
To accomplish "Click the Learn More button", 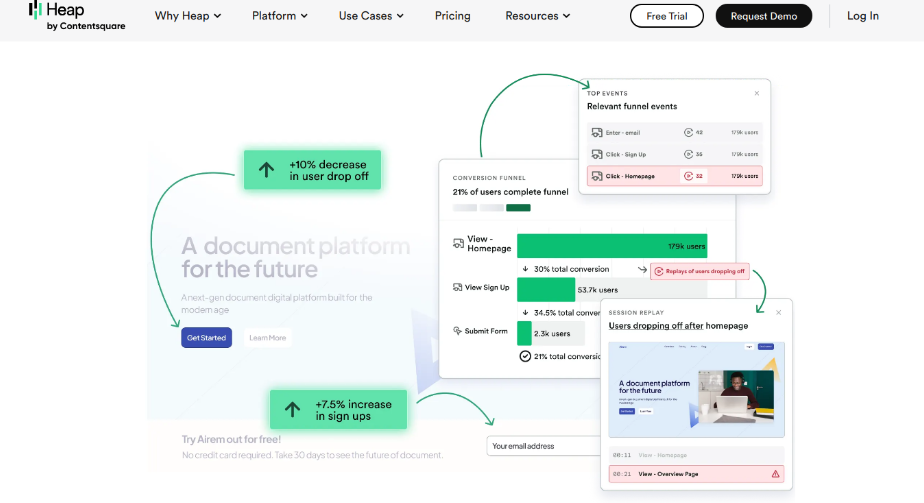I will 268,337.
